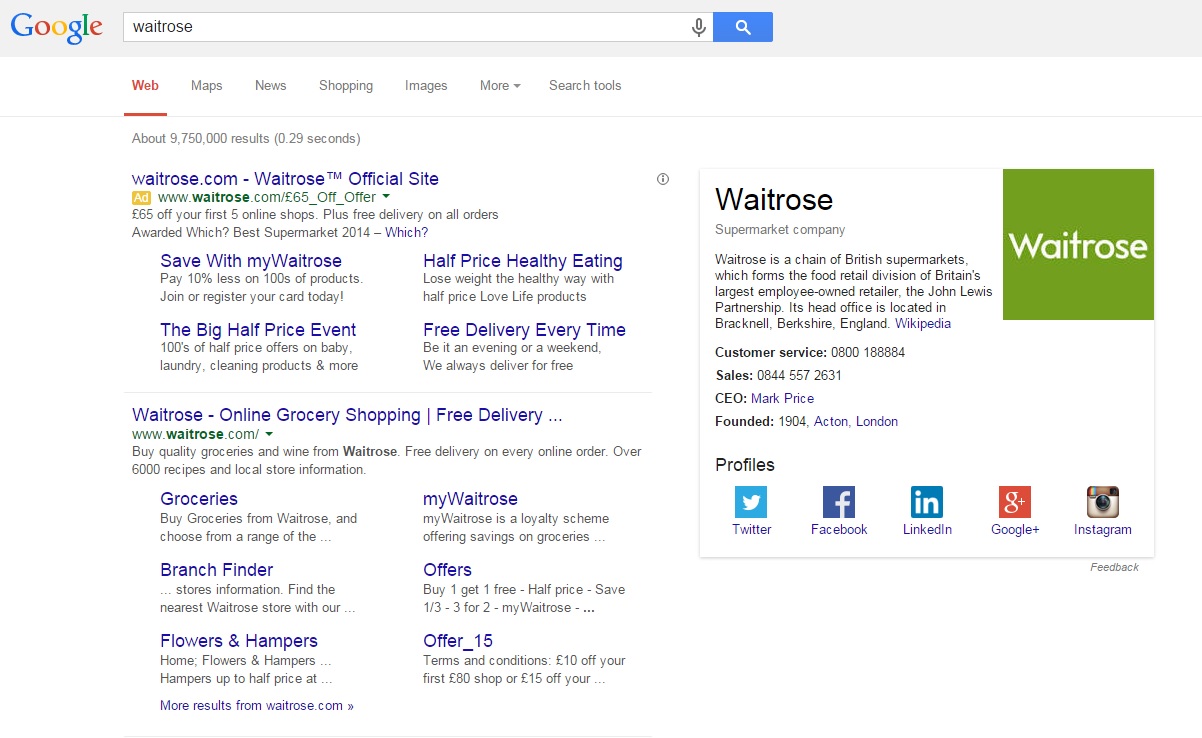The width and height of the screenshot is (1202, 738).
Task: Open the Mark Price CEO link
Action: click(x=782, y=398)
